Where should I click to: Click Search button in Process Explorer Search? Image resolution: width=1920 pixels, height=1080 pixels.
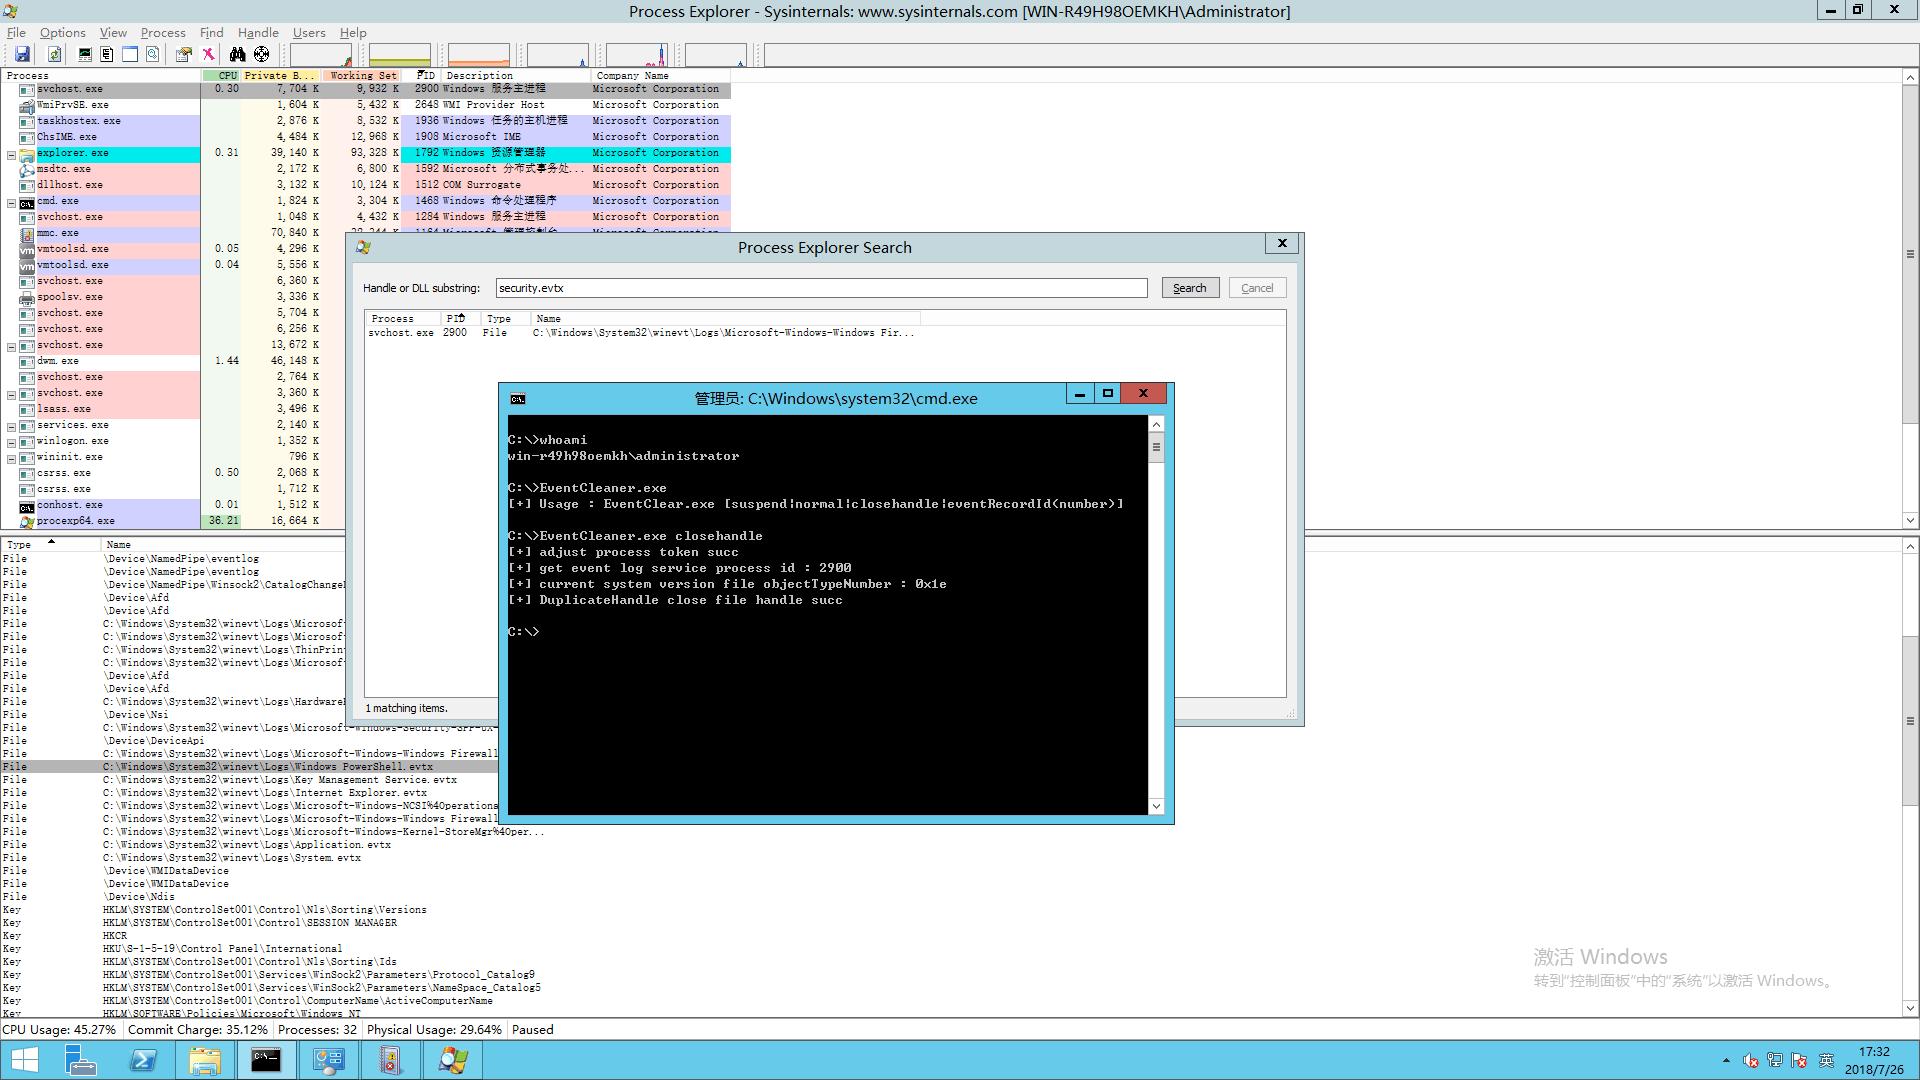pyautogui.click(x=1188, y=287)
